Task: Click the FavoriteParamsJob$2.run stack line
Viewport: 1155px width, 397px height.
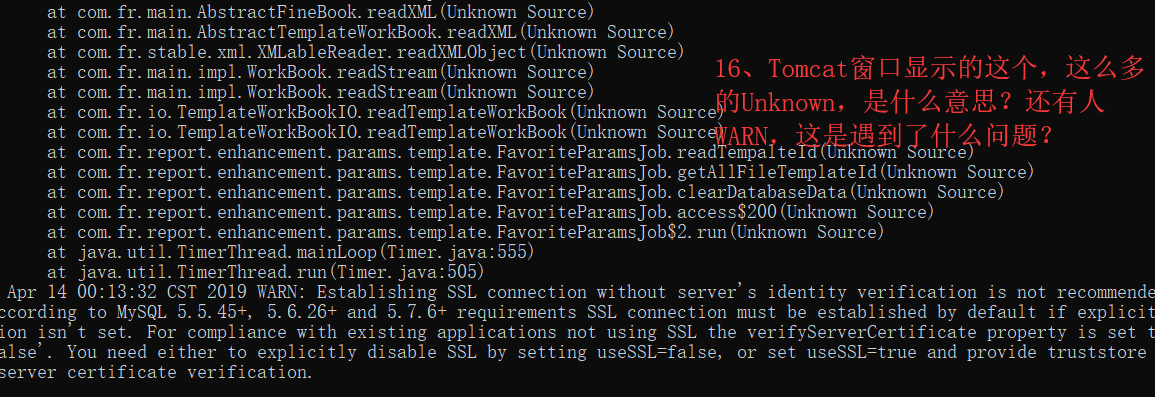Action: (466, 232)
